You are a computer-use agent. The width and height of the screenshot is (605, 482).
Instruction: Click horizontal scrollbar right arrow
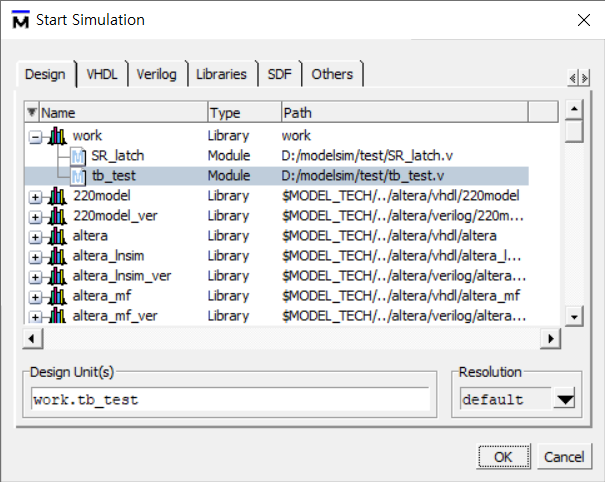[x=550, y=339]
